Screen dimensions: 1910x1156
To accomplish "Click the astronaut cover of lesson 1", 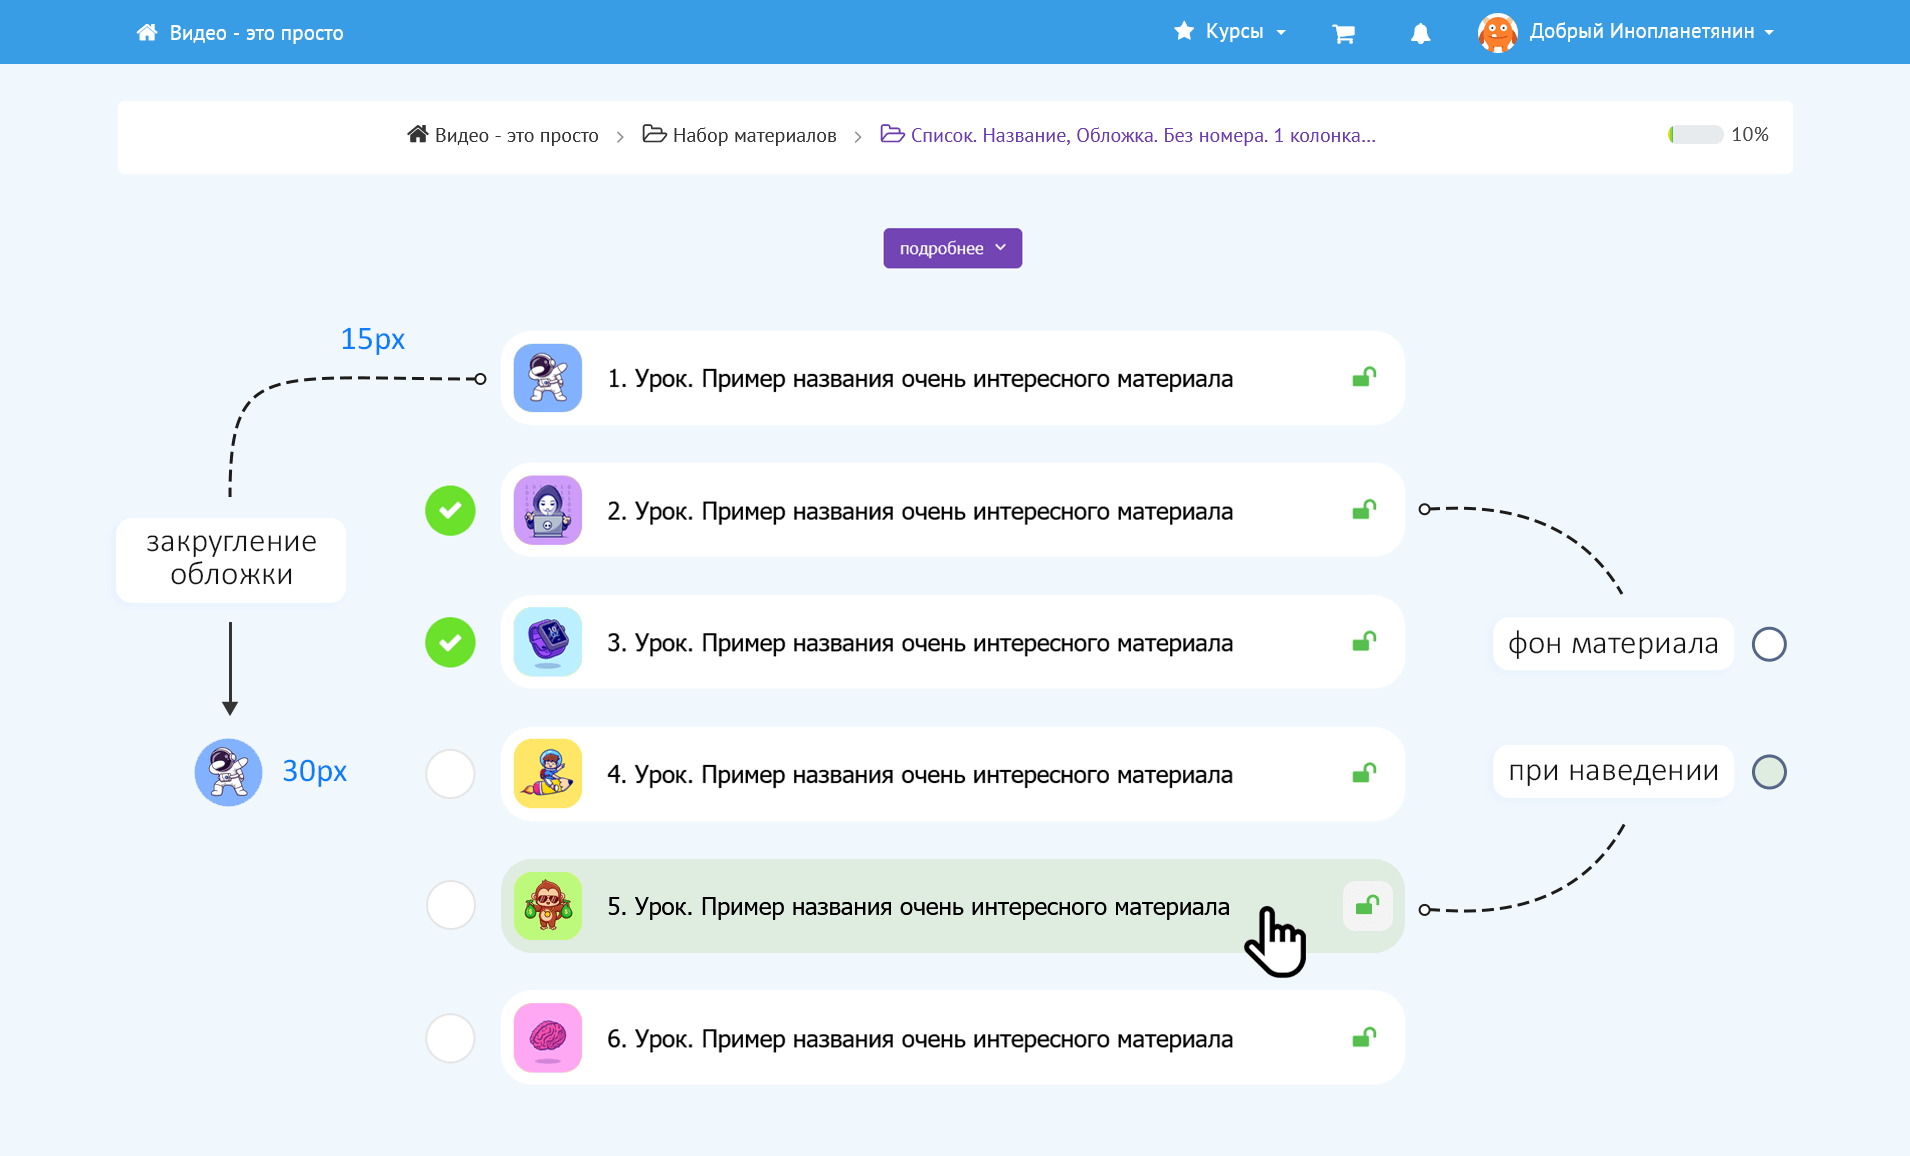I will (x=548, y=378).
